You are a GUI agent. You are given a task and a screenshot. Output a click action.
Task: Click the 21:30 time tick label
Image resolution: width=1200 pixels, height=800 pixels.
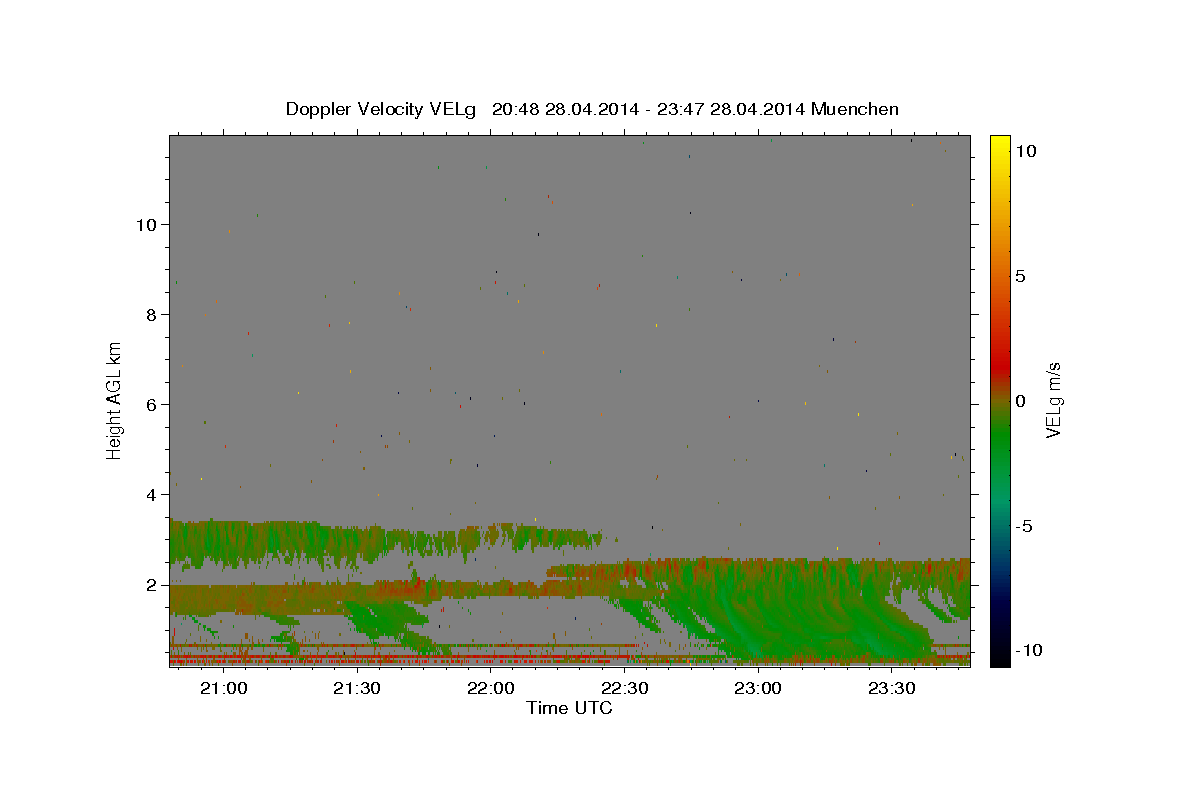[356, 689]
